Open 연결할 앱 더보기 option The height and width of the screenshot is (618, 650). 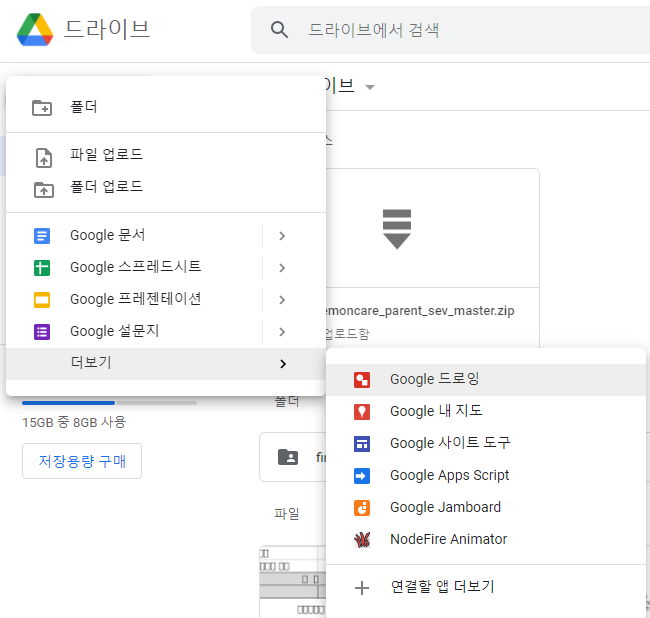[486, 587]
